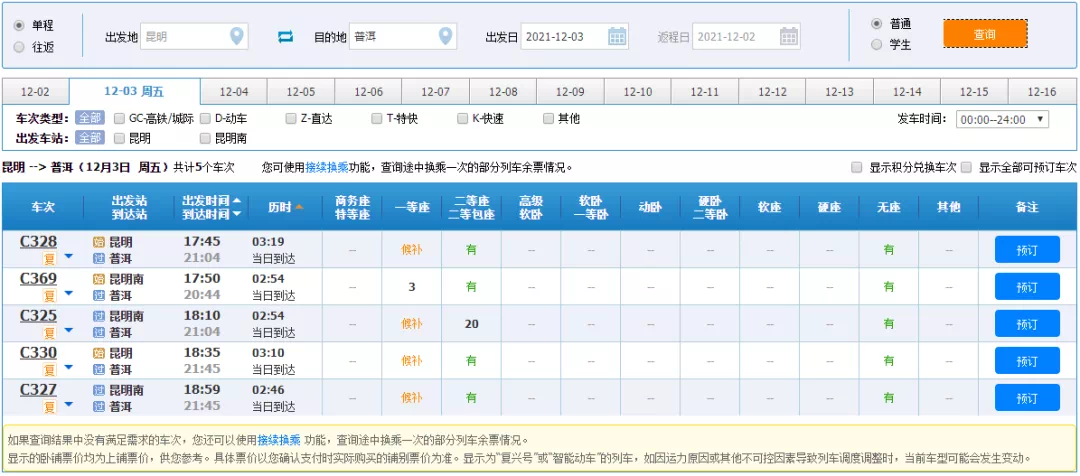Screen dimensions: 1080x476
Task: Click the sort arrow beside 历时 header
Action: click(299, 207)
